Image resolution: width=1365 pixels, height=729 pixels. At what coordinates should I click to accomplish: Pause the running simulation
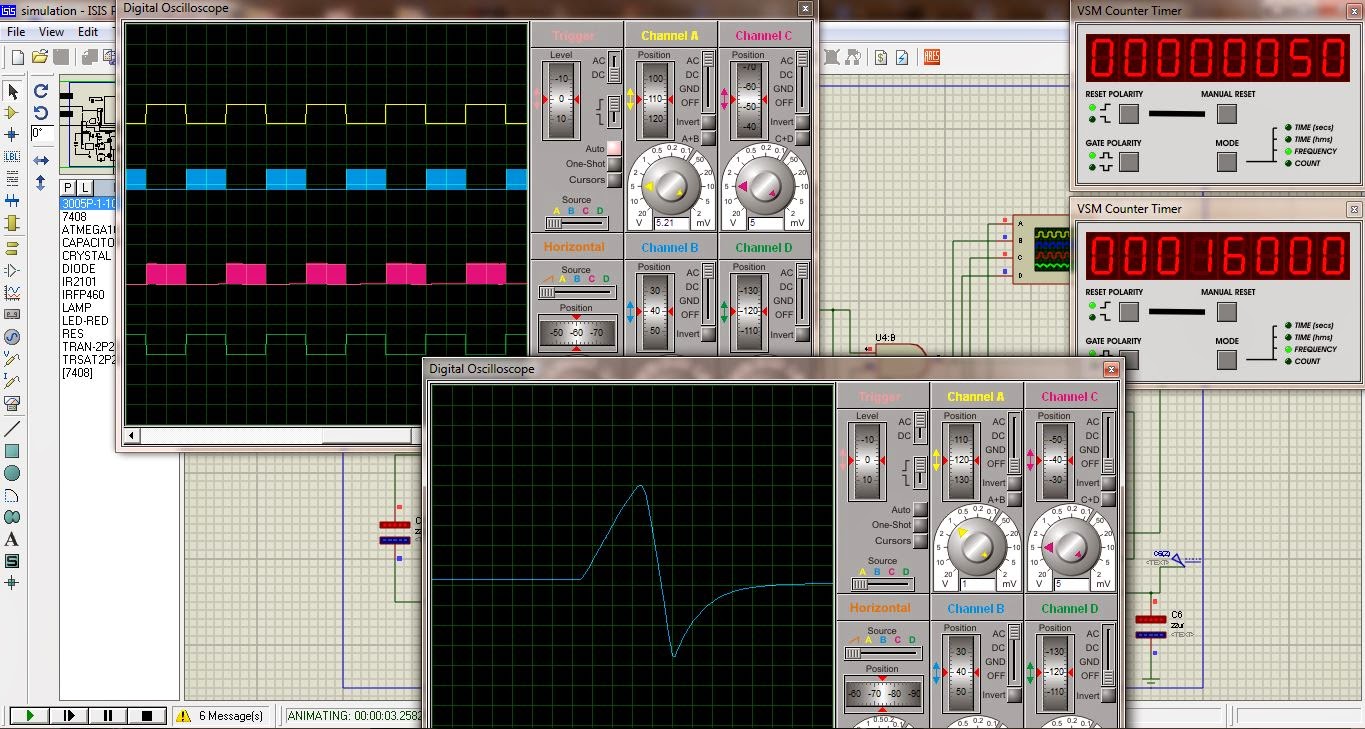click(x=108, y=715)
